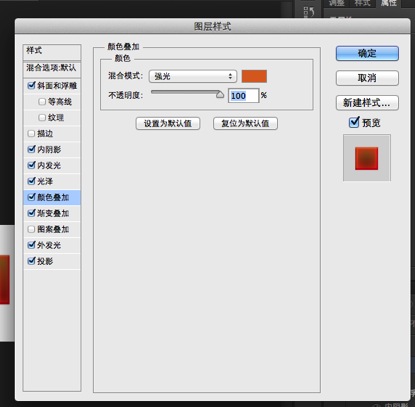415x407 pixels.
Task: Disable the 内阴影 inner shadow checkbox
Action: (31, 149)
